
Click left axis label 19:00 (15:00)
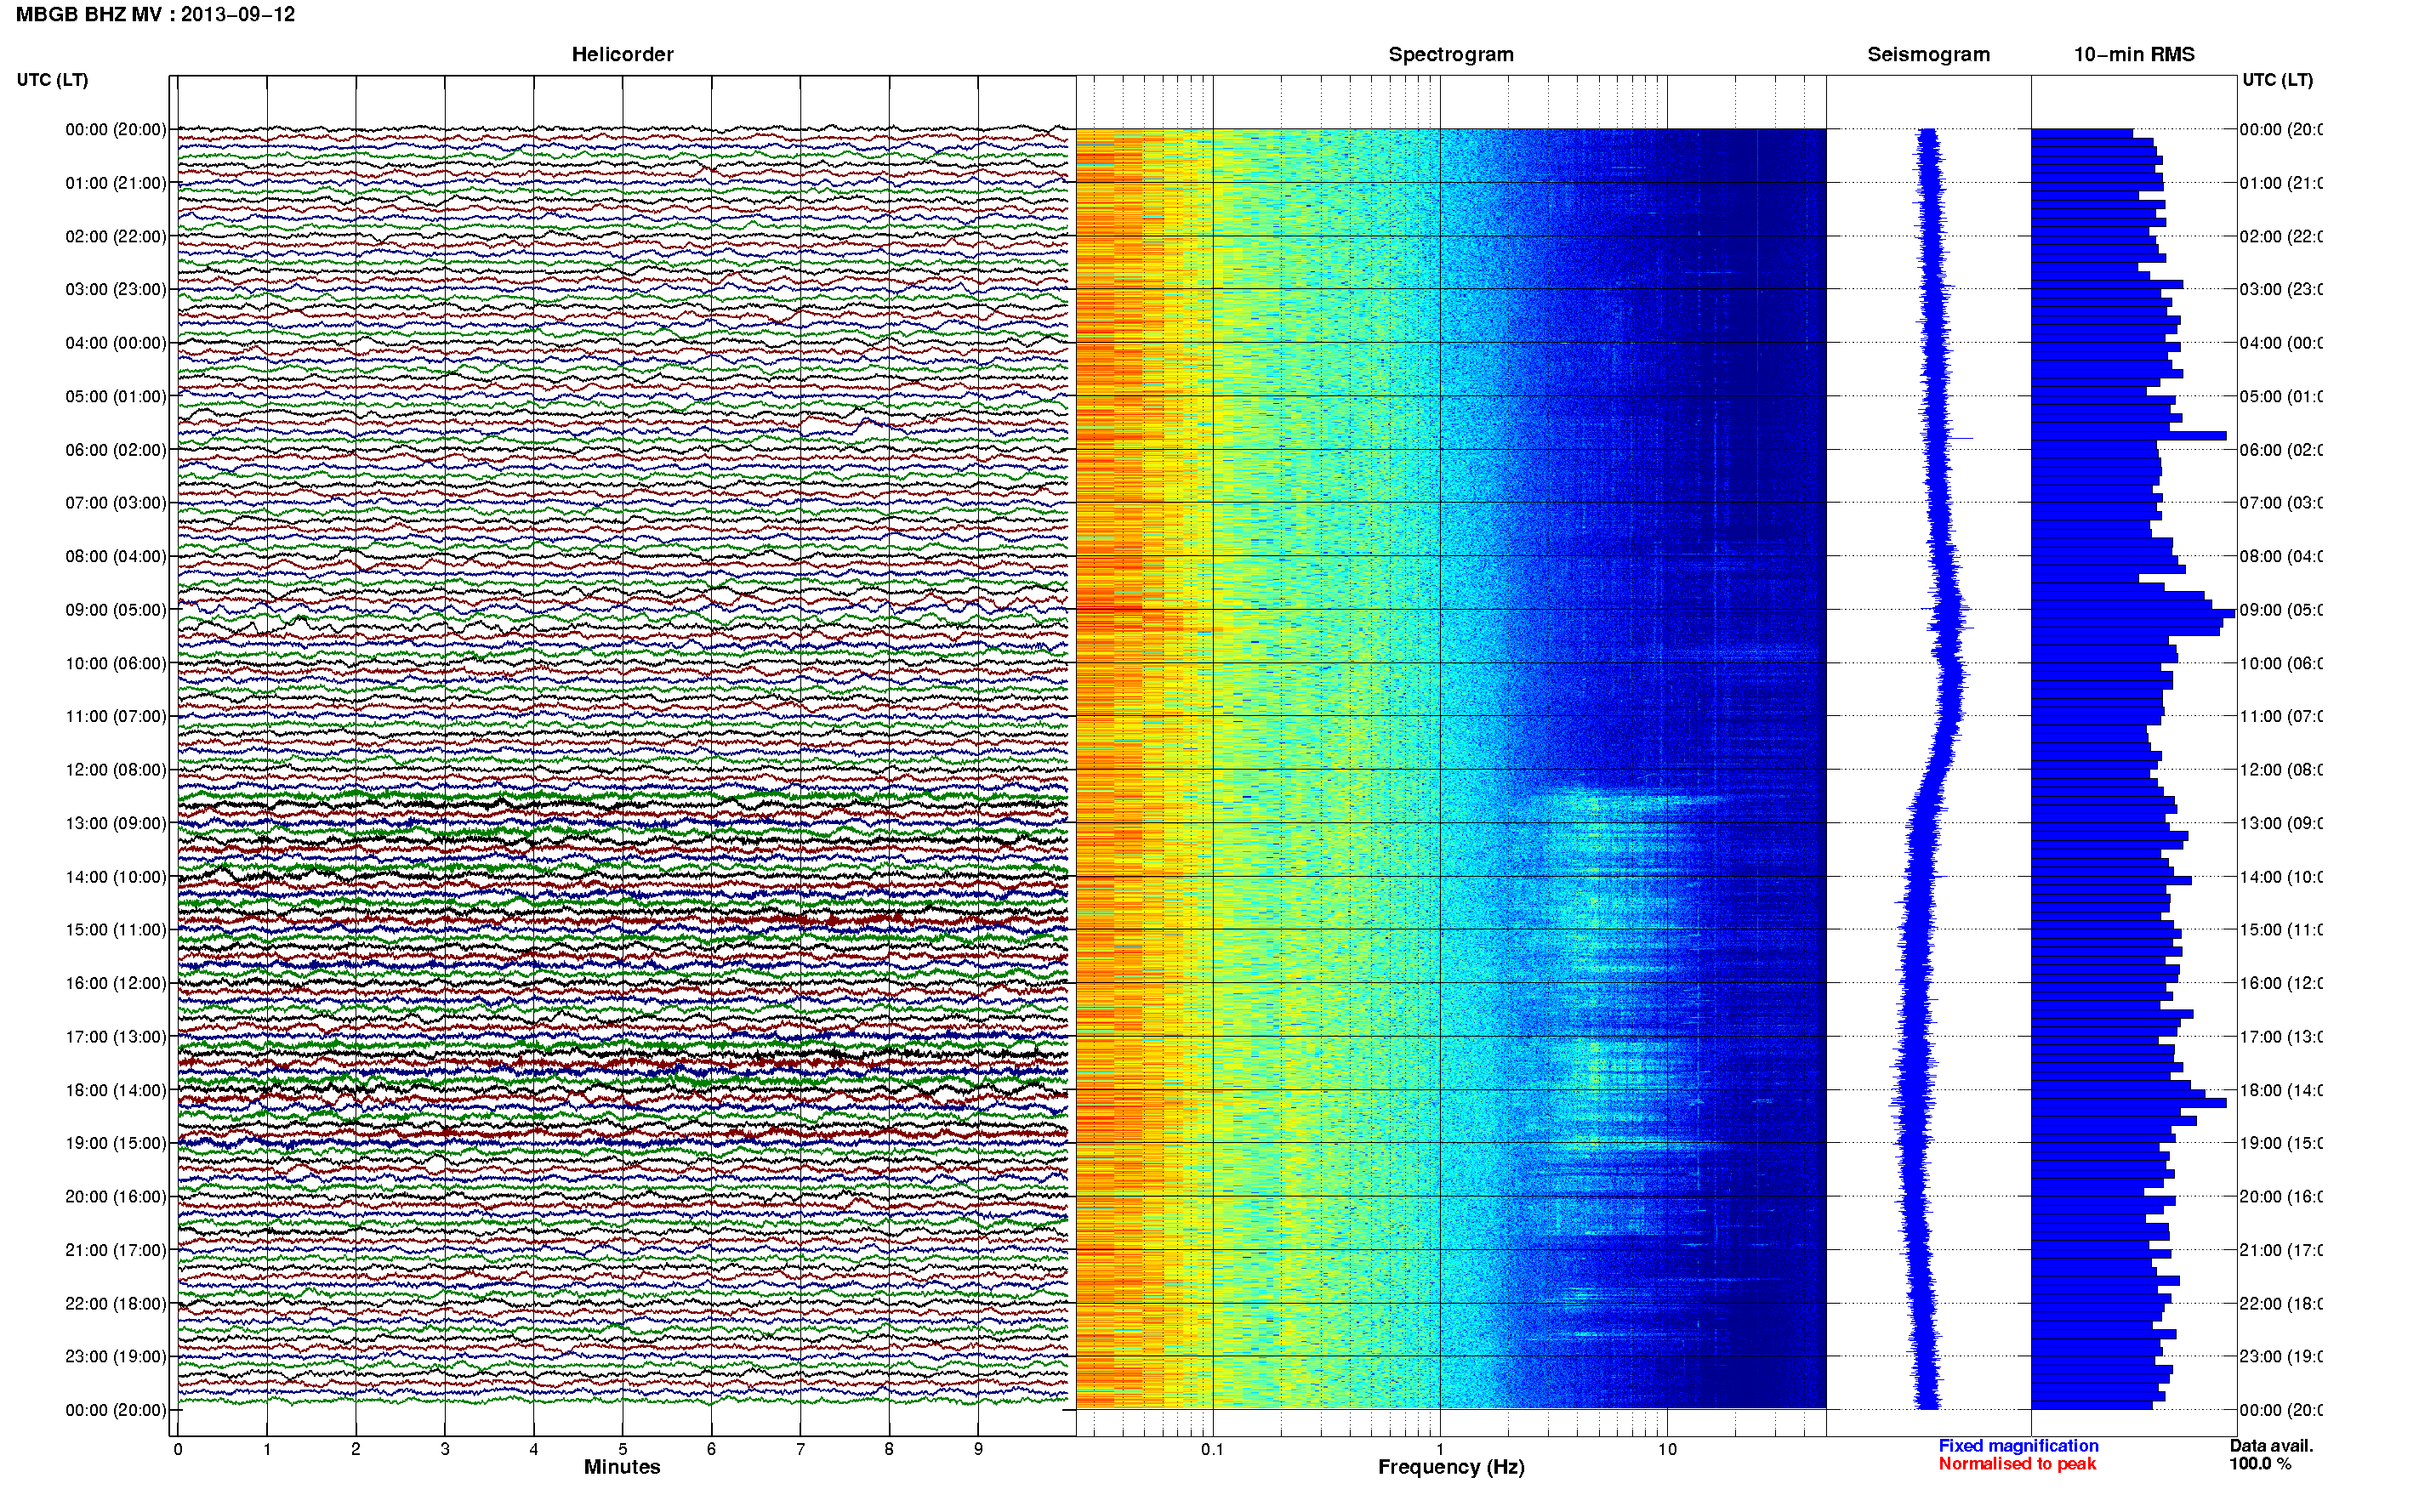(116, 1143)
